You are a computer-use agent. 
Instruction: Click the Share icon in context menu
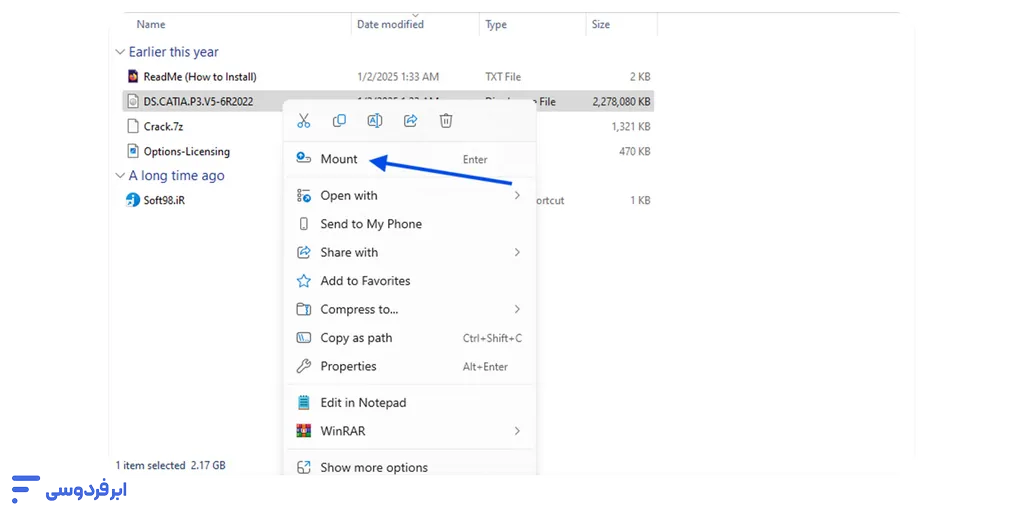point(410,121)
